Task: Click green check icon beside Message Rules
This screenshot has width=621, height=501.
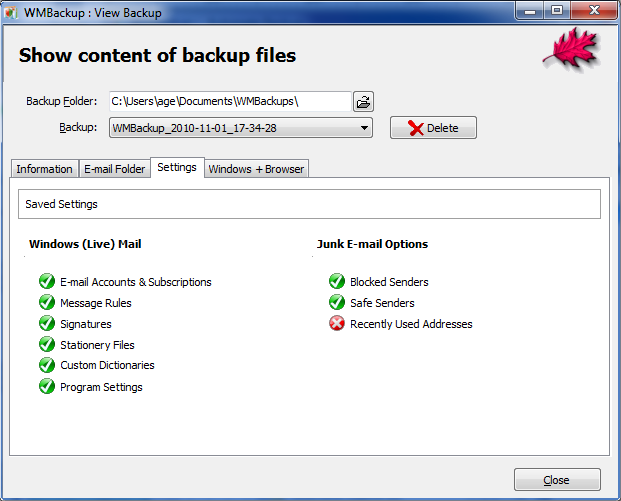Action: coord(46,303)
